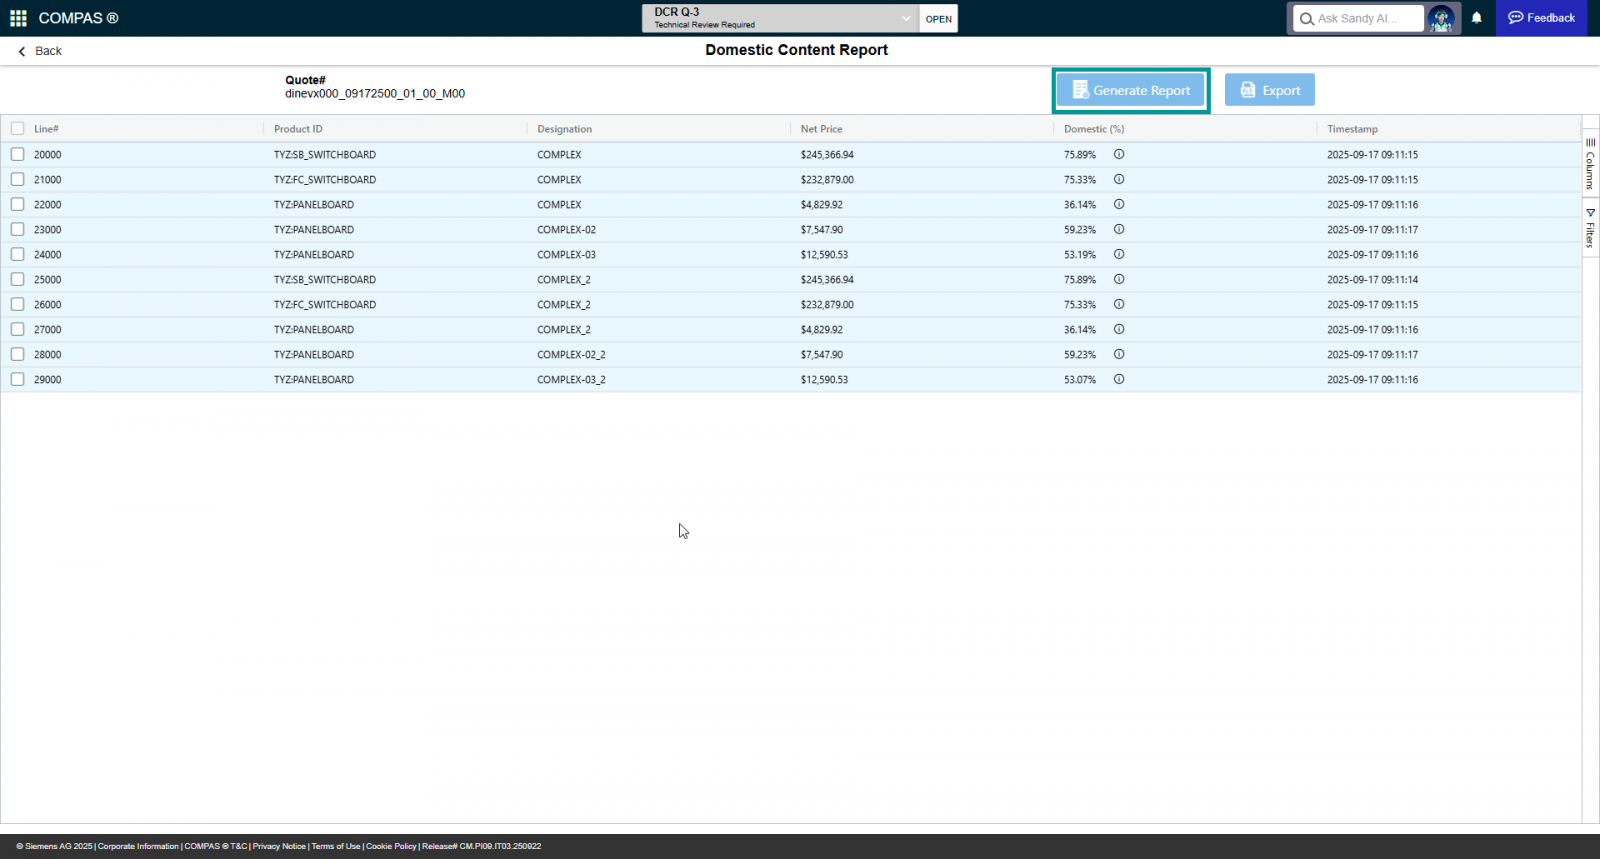Open info icon for line 25000 domestic percentage
The height and width of the screenshot is (859, 1600).
[x=1119, y=279]
